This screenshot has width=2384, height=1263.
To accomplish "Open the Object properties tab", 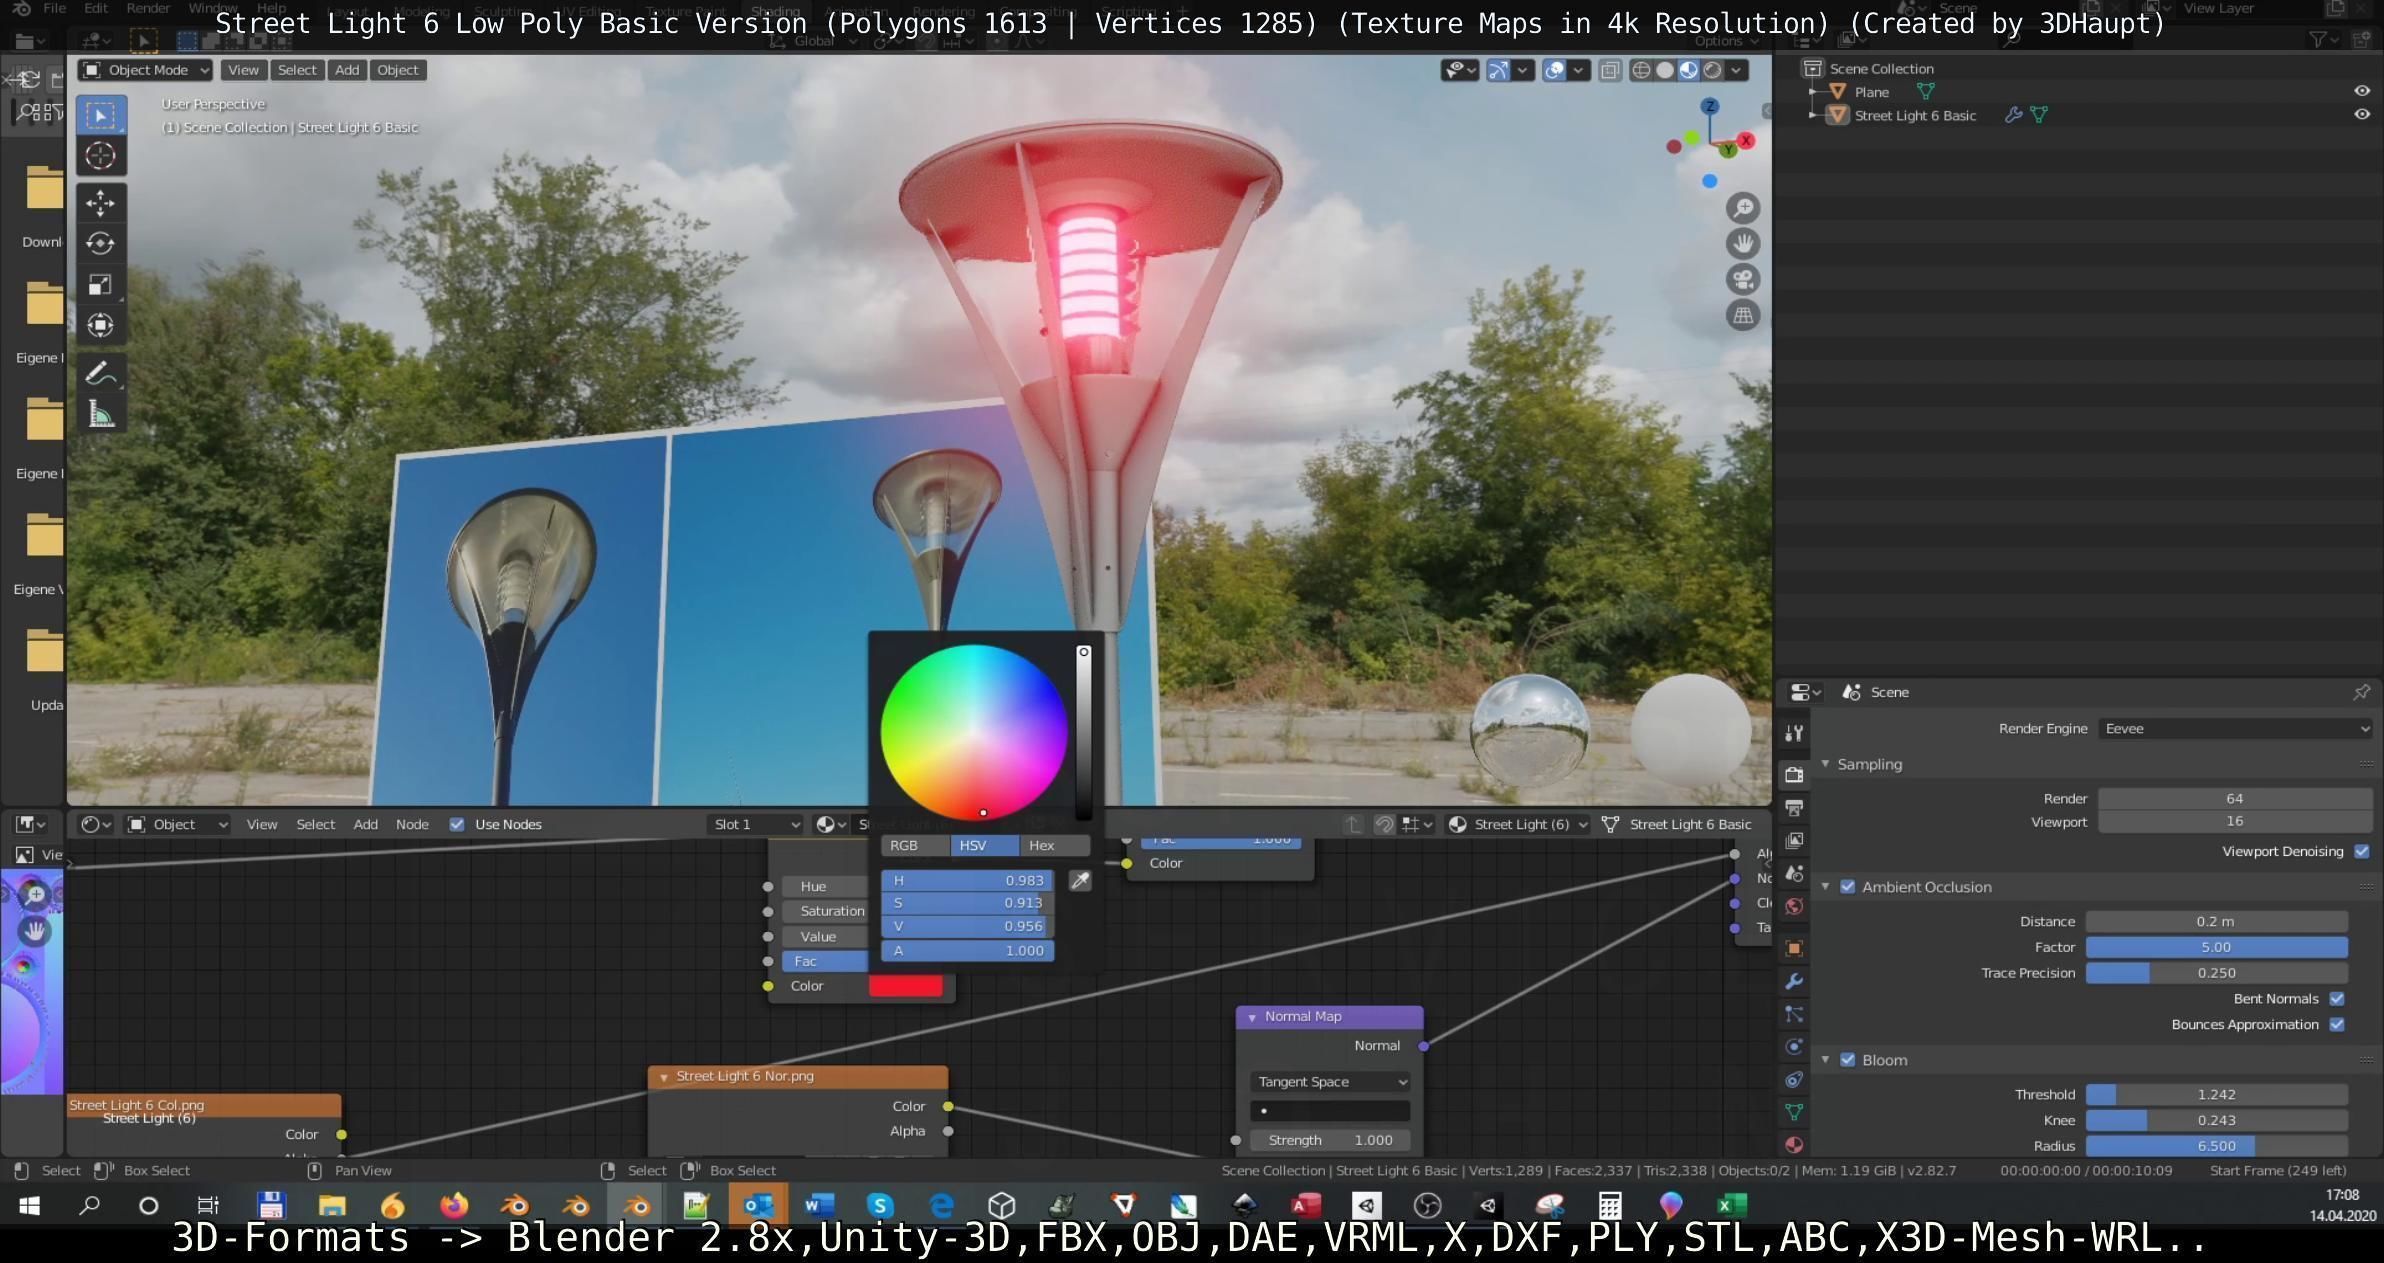I will (x=1794, y=948).
